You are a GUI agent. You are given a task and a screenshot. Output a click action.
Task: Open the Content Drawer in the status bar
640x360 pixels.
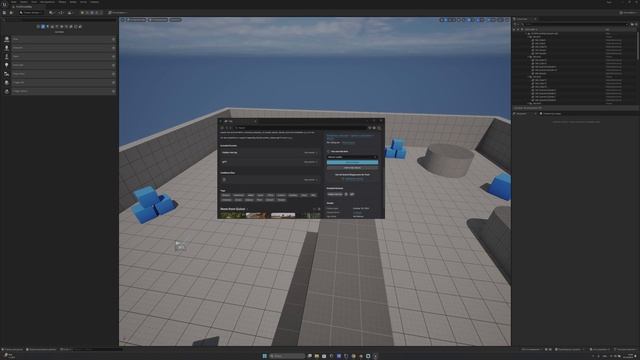pos(12,349)
